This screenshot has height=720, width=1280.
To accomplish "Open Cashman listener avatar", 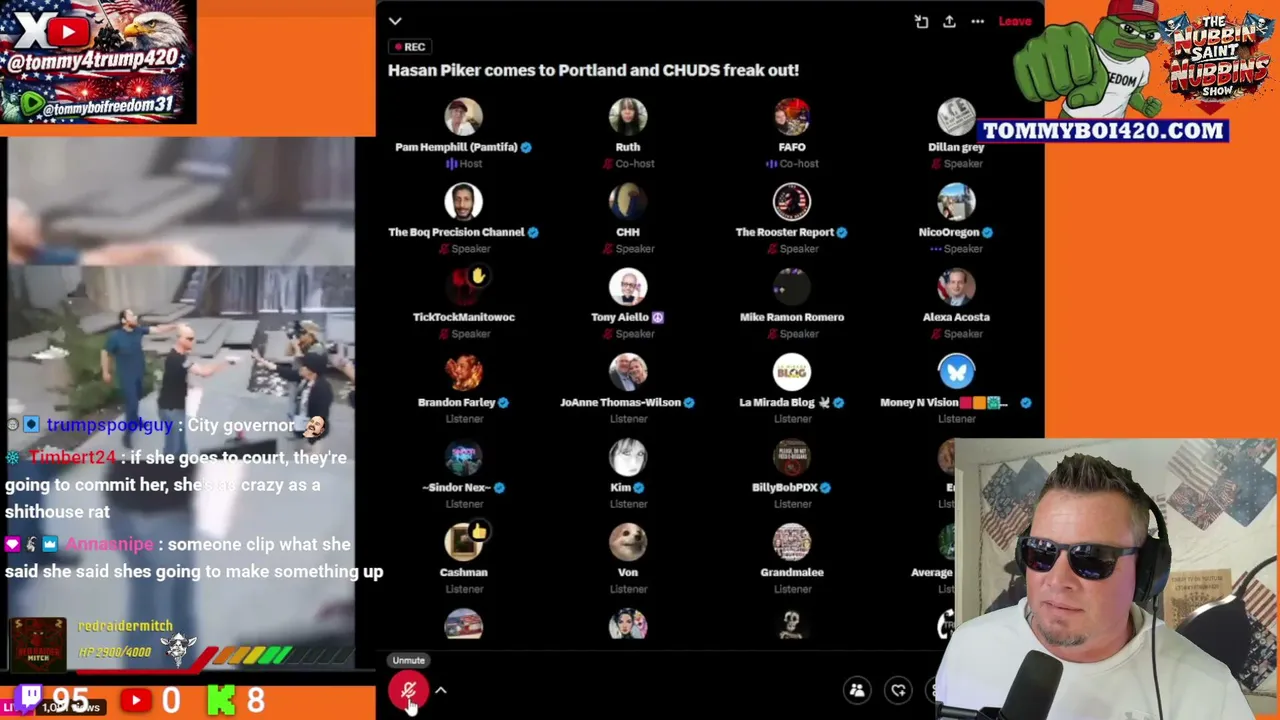I will [x=463, y=542].
